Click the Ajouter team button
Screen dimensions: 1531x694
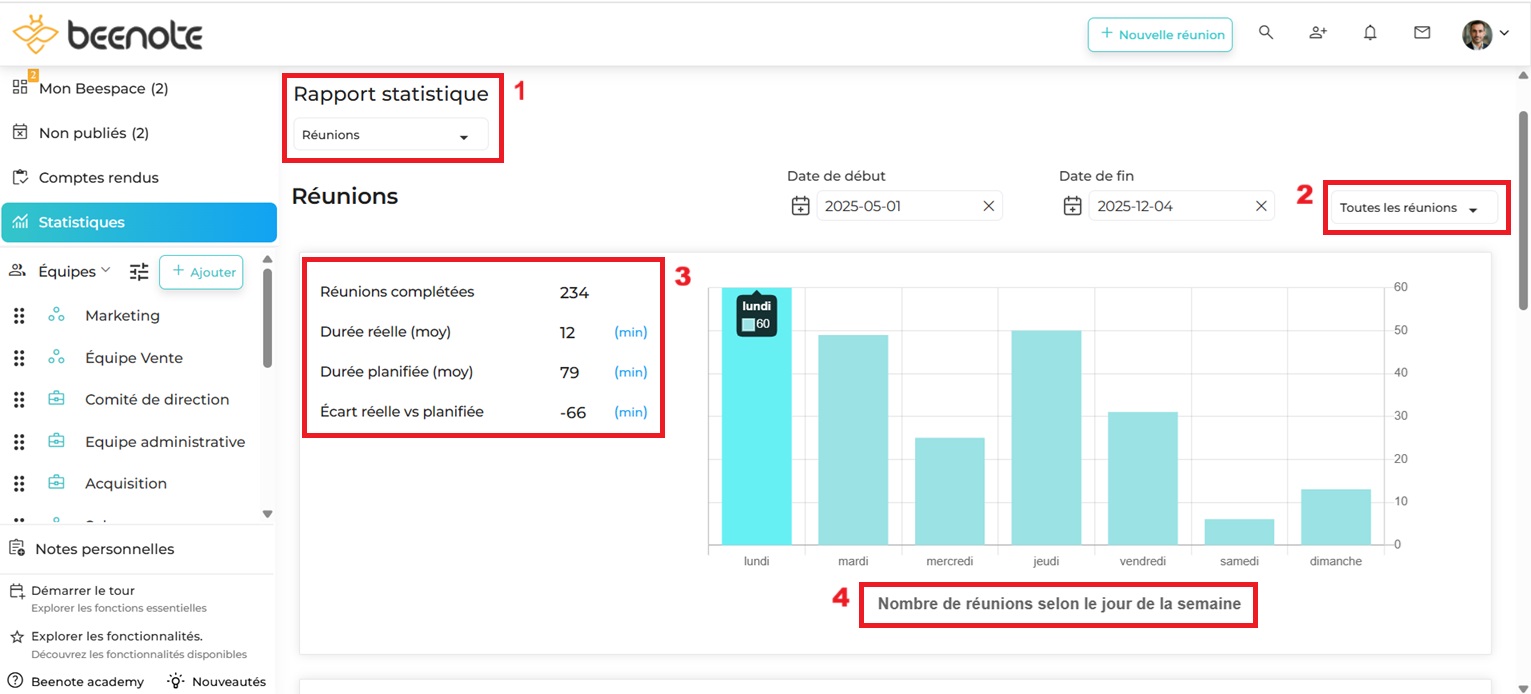click(x=201, y=272)
